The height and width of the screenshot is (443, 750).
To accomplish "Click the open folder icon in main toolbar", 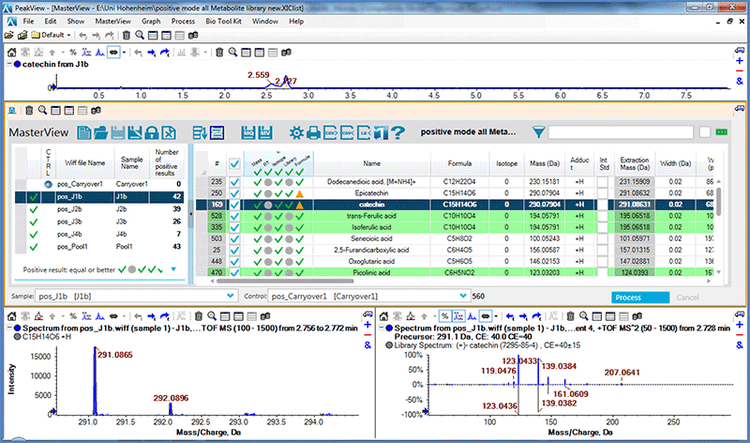I will [x=10, y=35].
